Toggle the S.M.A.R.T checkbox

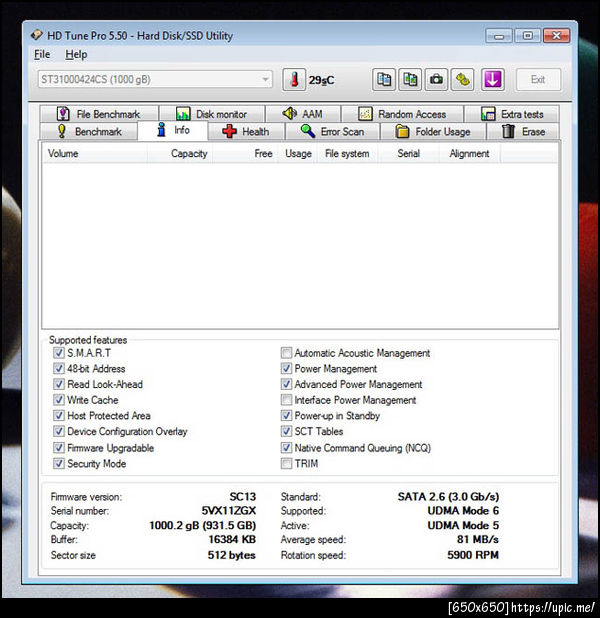[x=59, y=353]
